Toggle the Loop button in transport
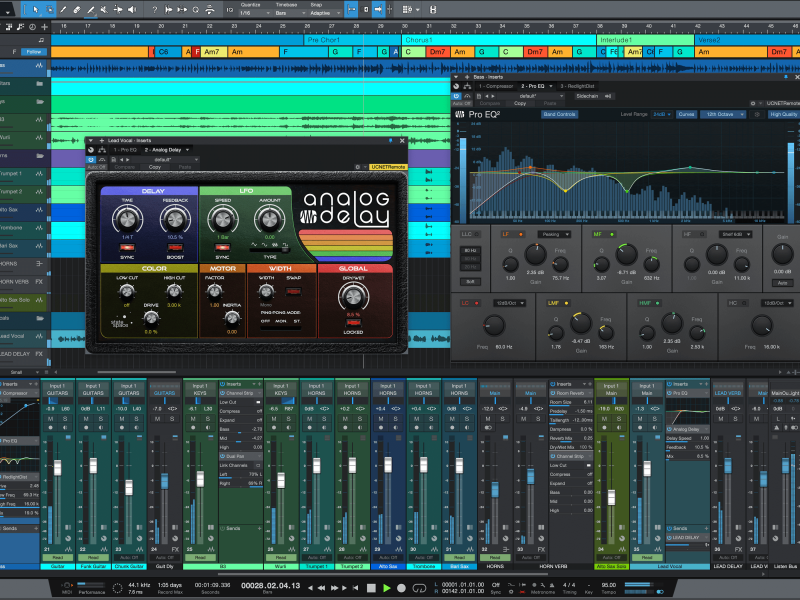Viewport: 800px width, 600px height. coord(419,588)
